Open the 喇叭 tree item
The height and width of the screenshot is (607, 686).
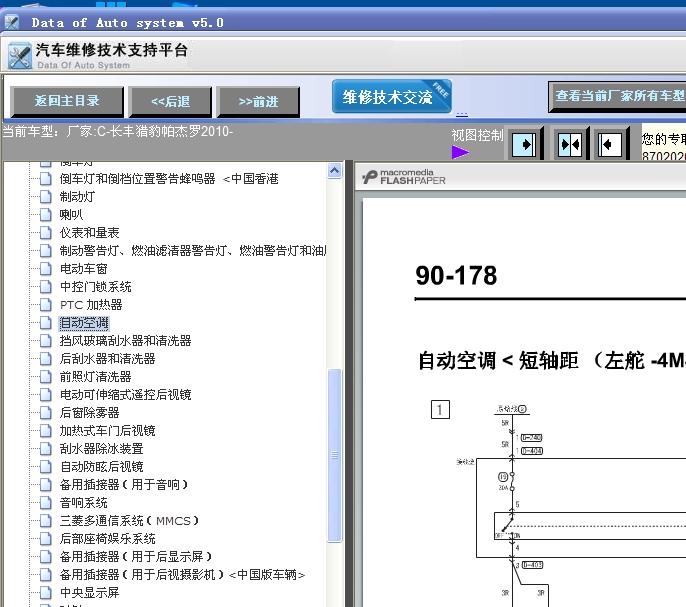(71, 214)
